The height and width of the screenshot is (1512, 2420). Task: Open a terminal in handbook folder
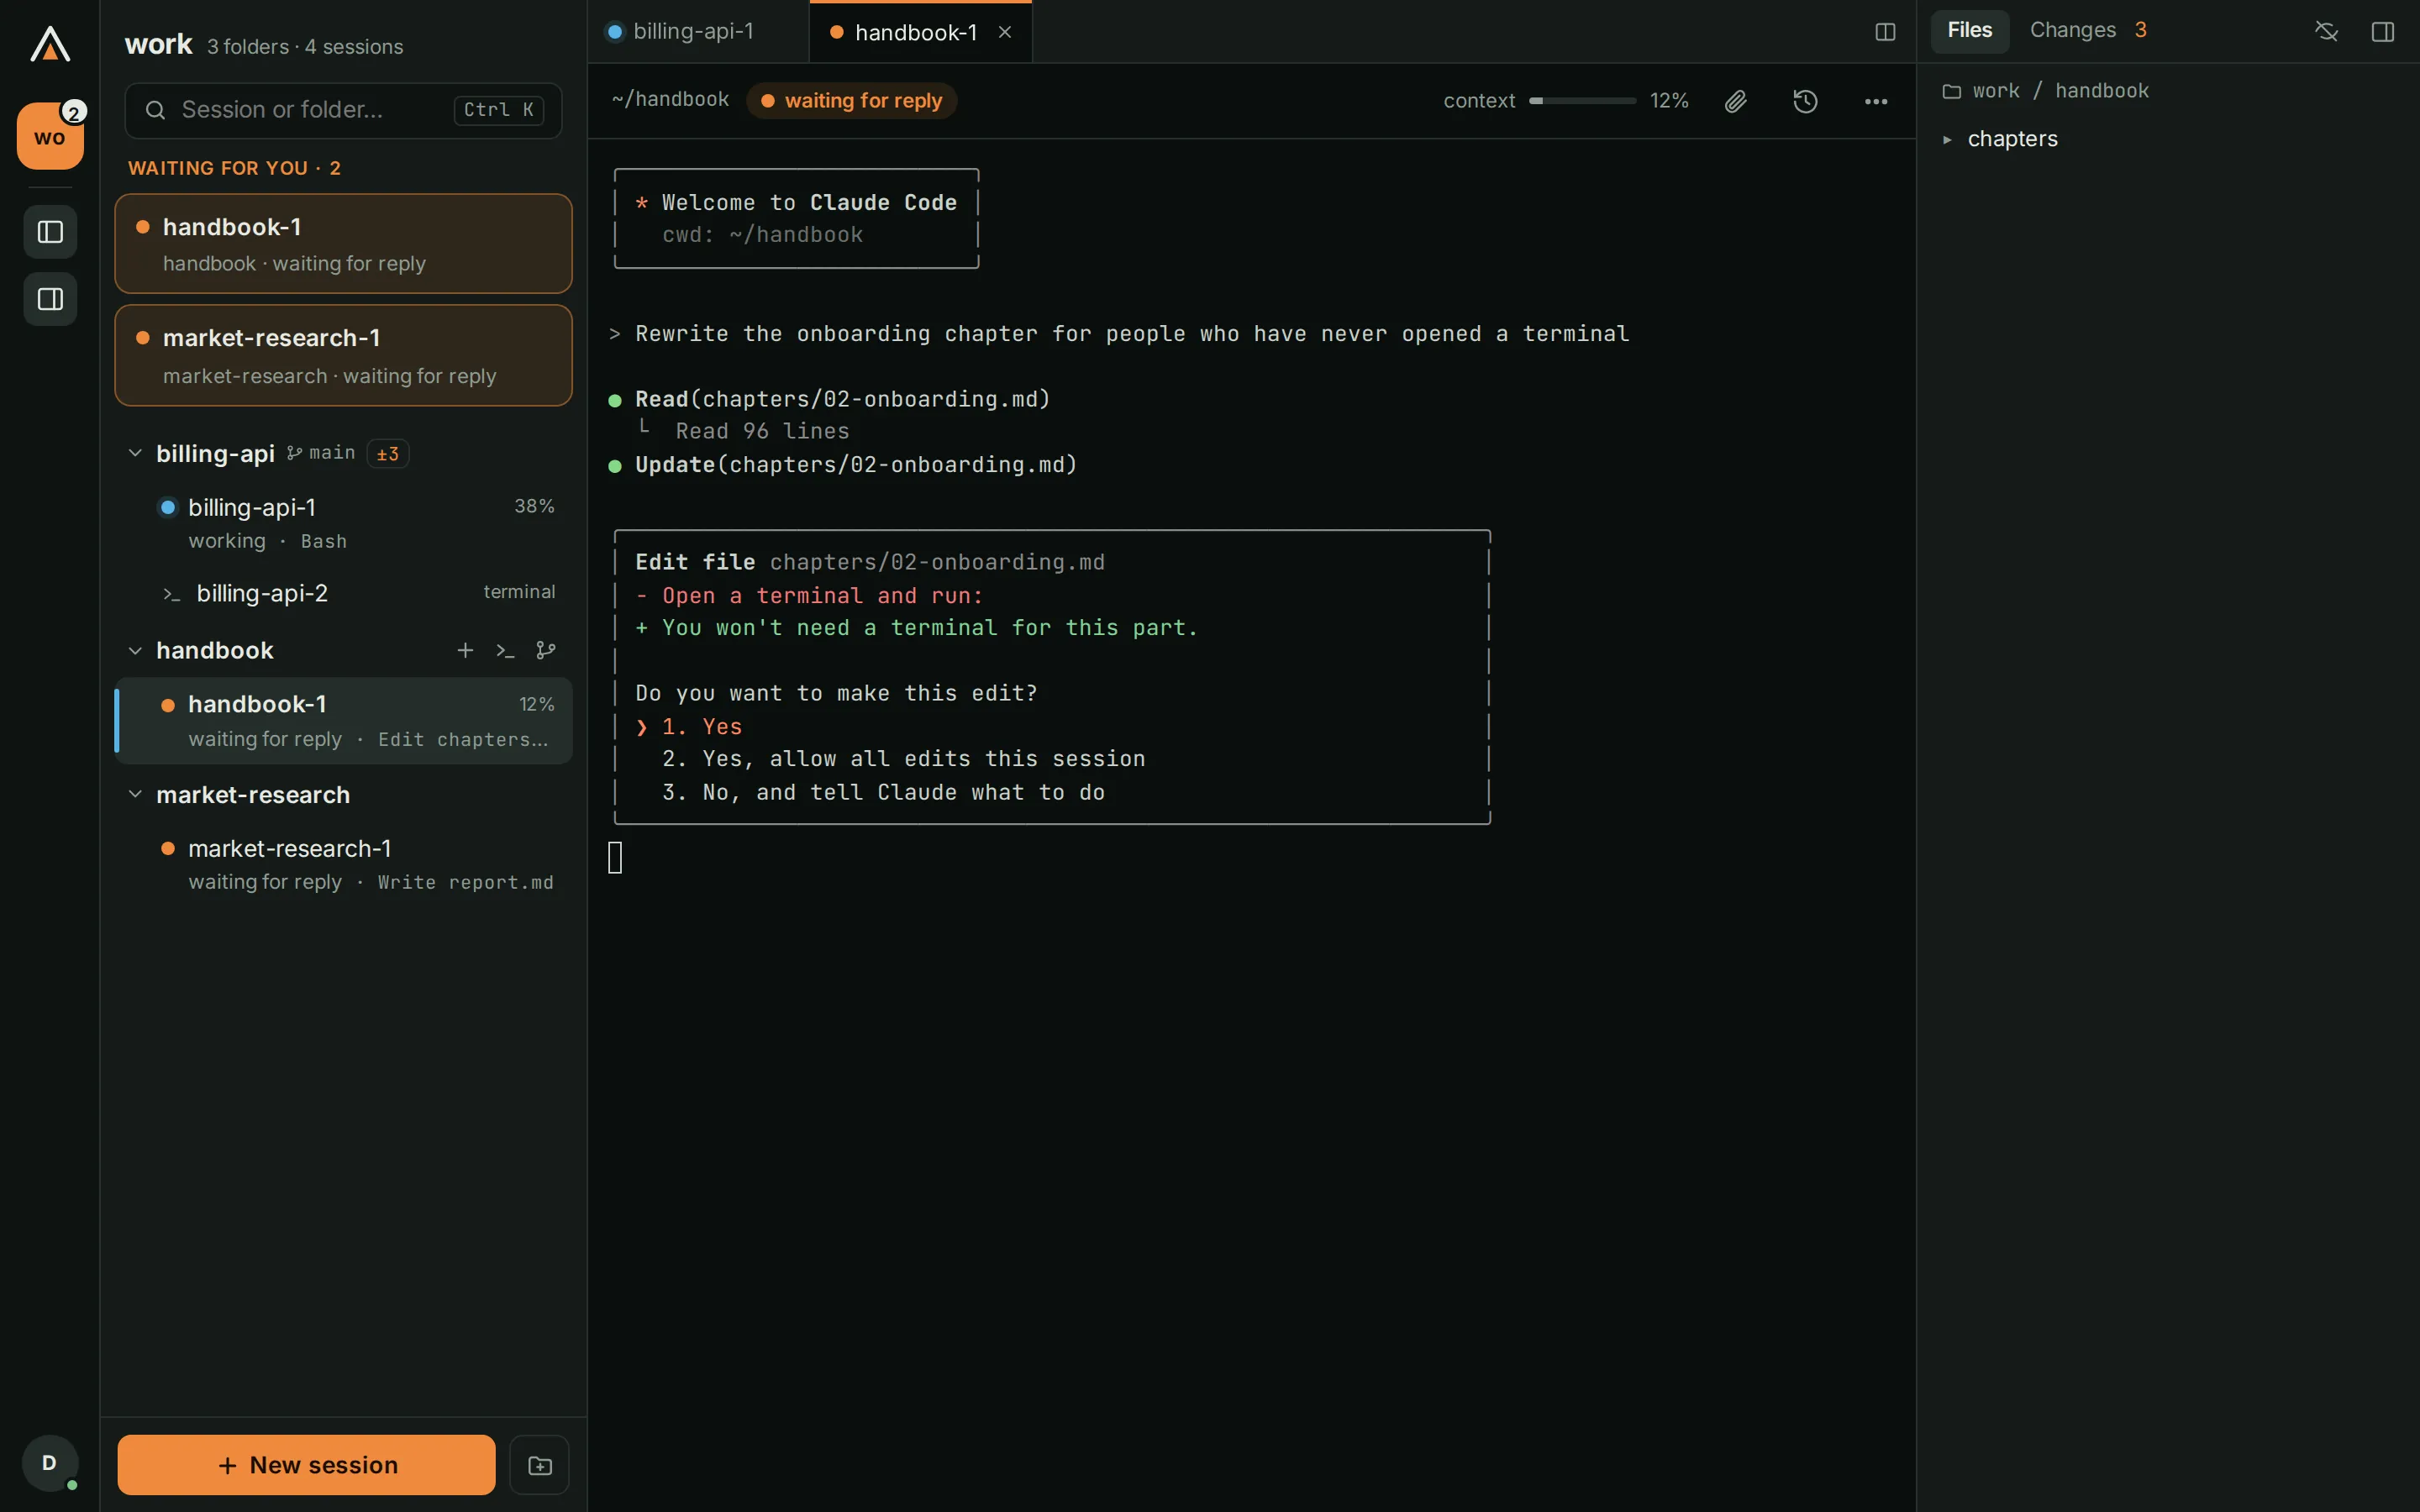coord(505,650)
